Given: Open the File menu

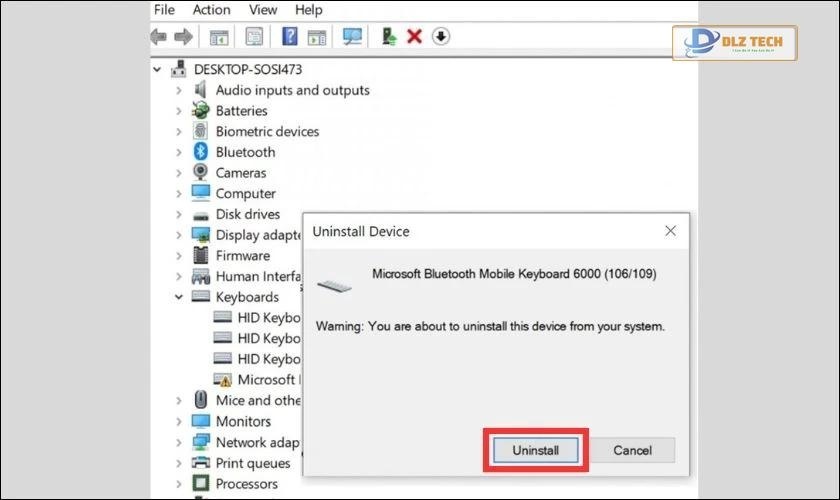Looking at the screenshot, I should [164, 10].
